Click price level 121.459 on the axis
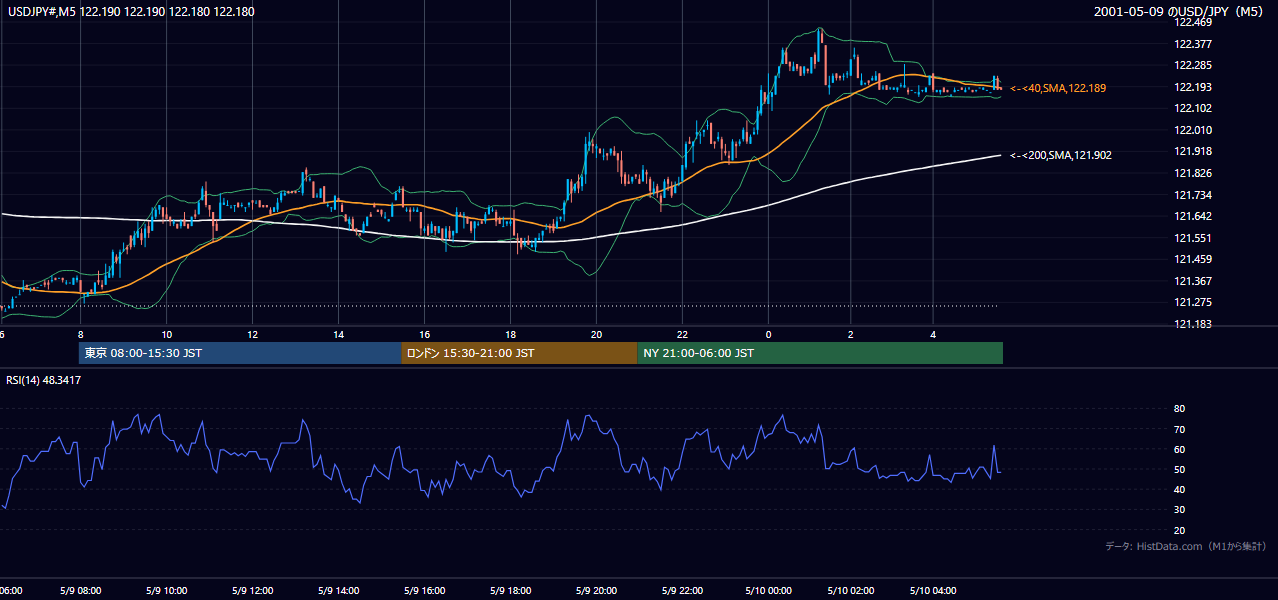The height and width of the screenshot is (600, 1278). (x=1194, y=259)
